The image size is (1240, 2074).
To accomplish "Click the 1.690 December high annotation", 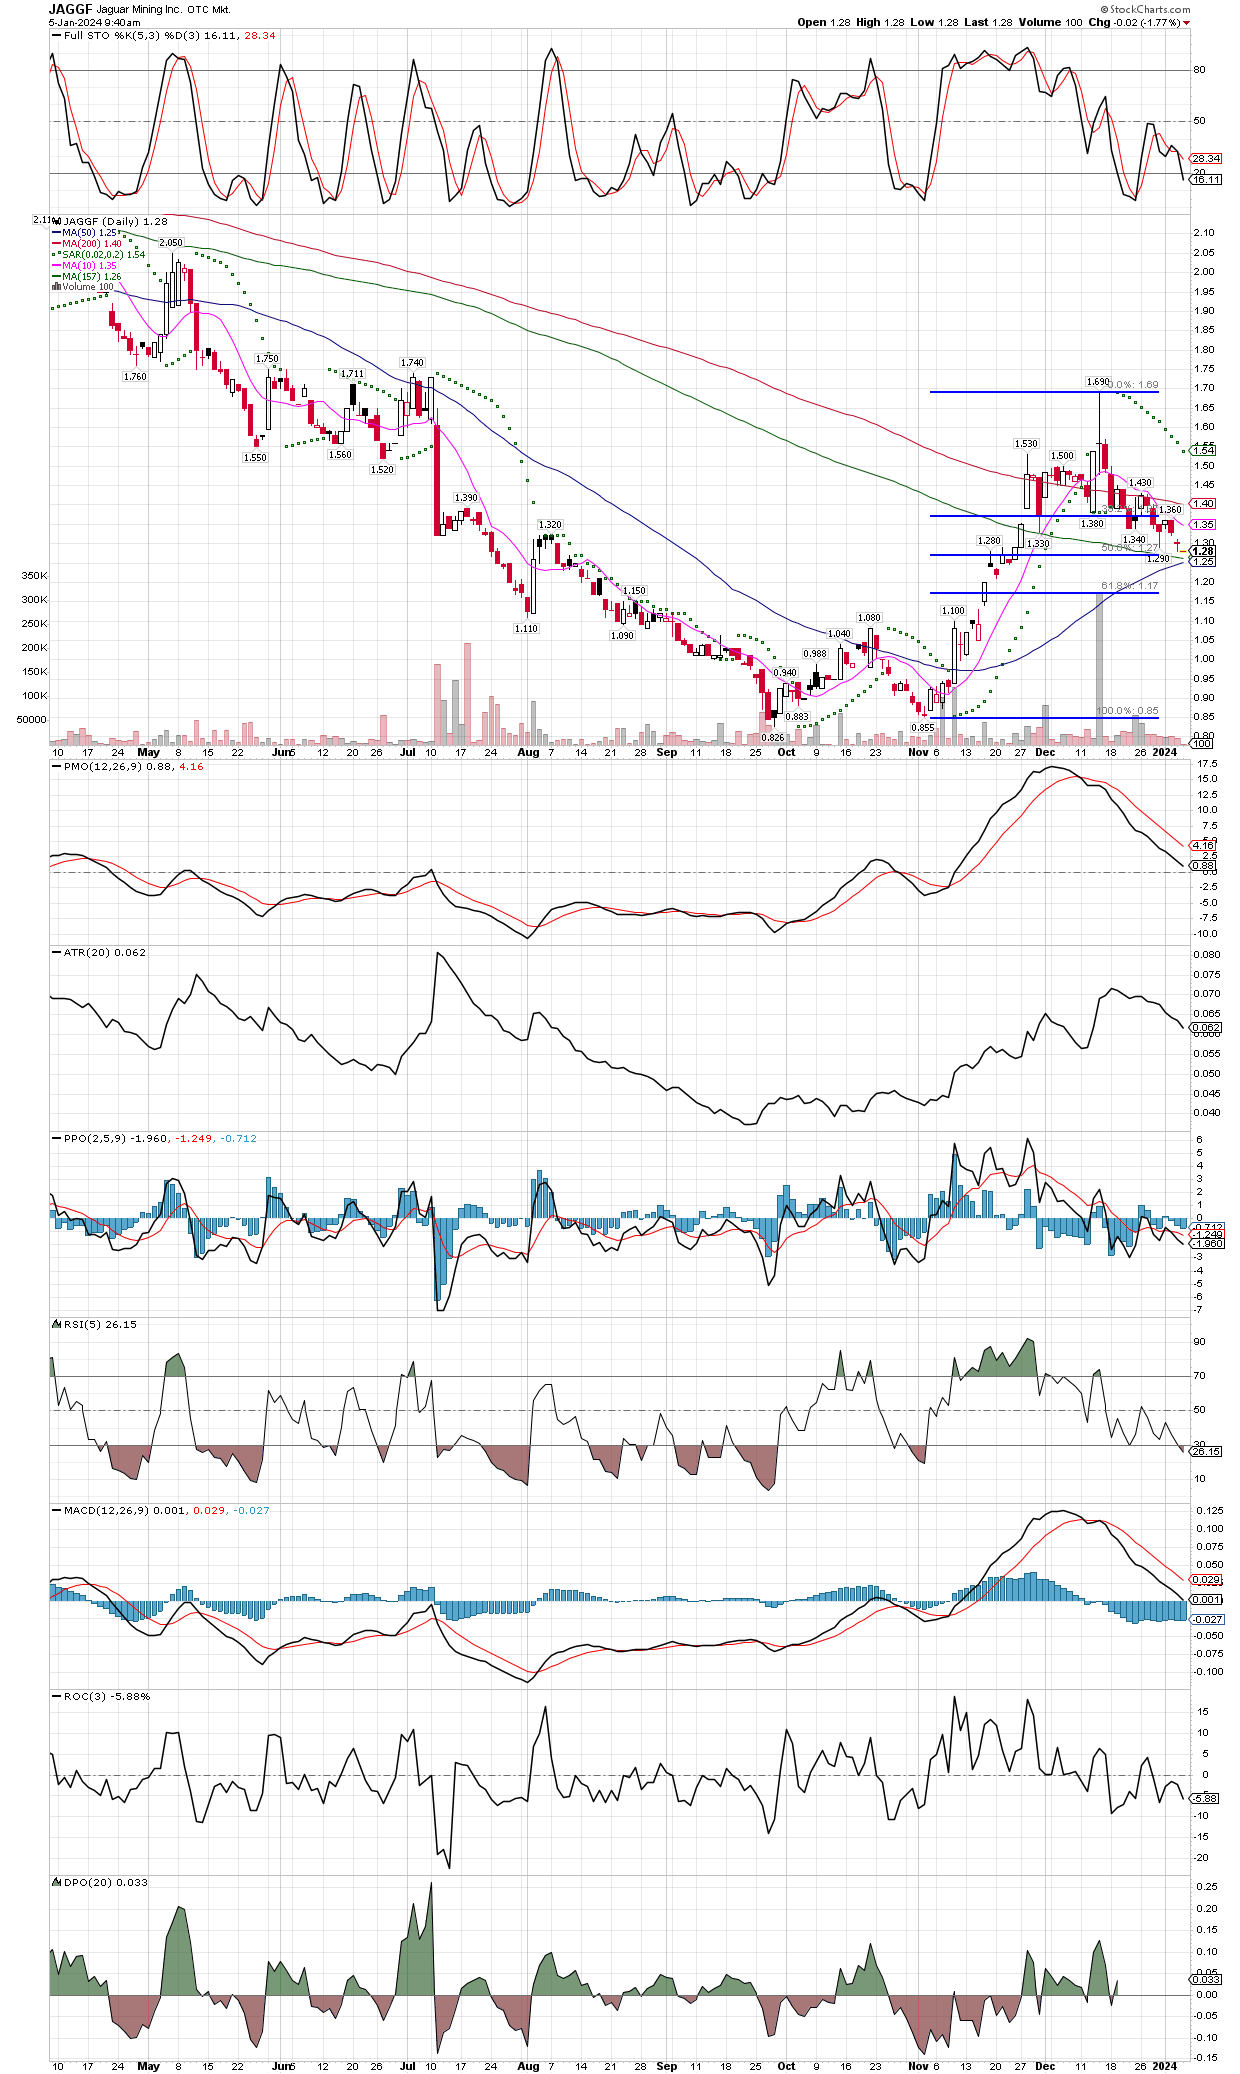I will [x=1098, y=381].
